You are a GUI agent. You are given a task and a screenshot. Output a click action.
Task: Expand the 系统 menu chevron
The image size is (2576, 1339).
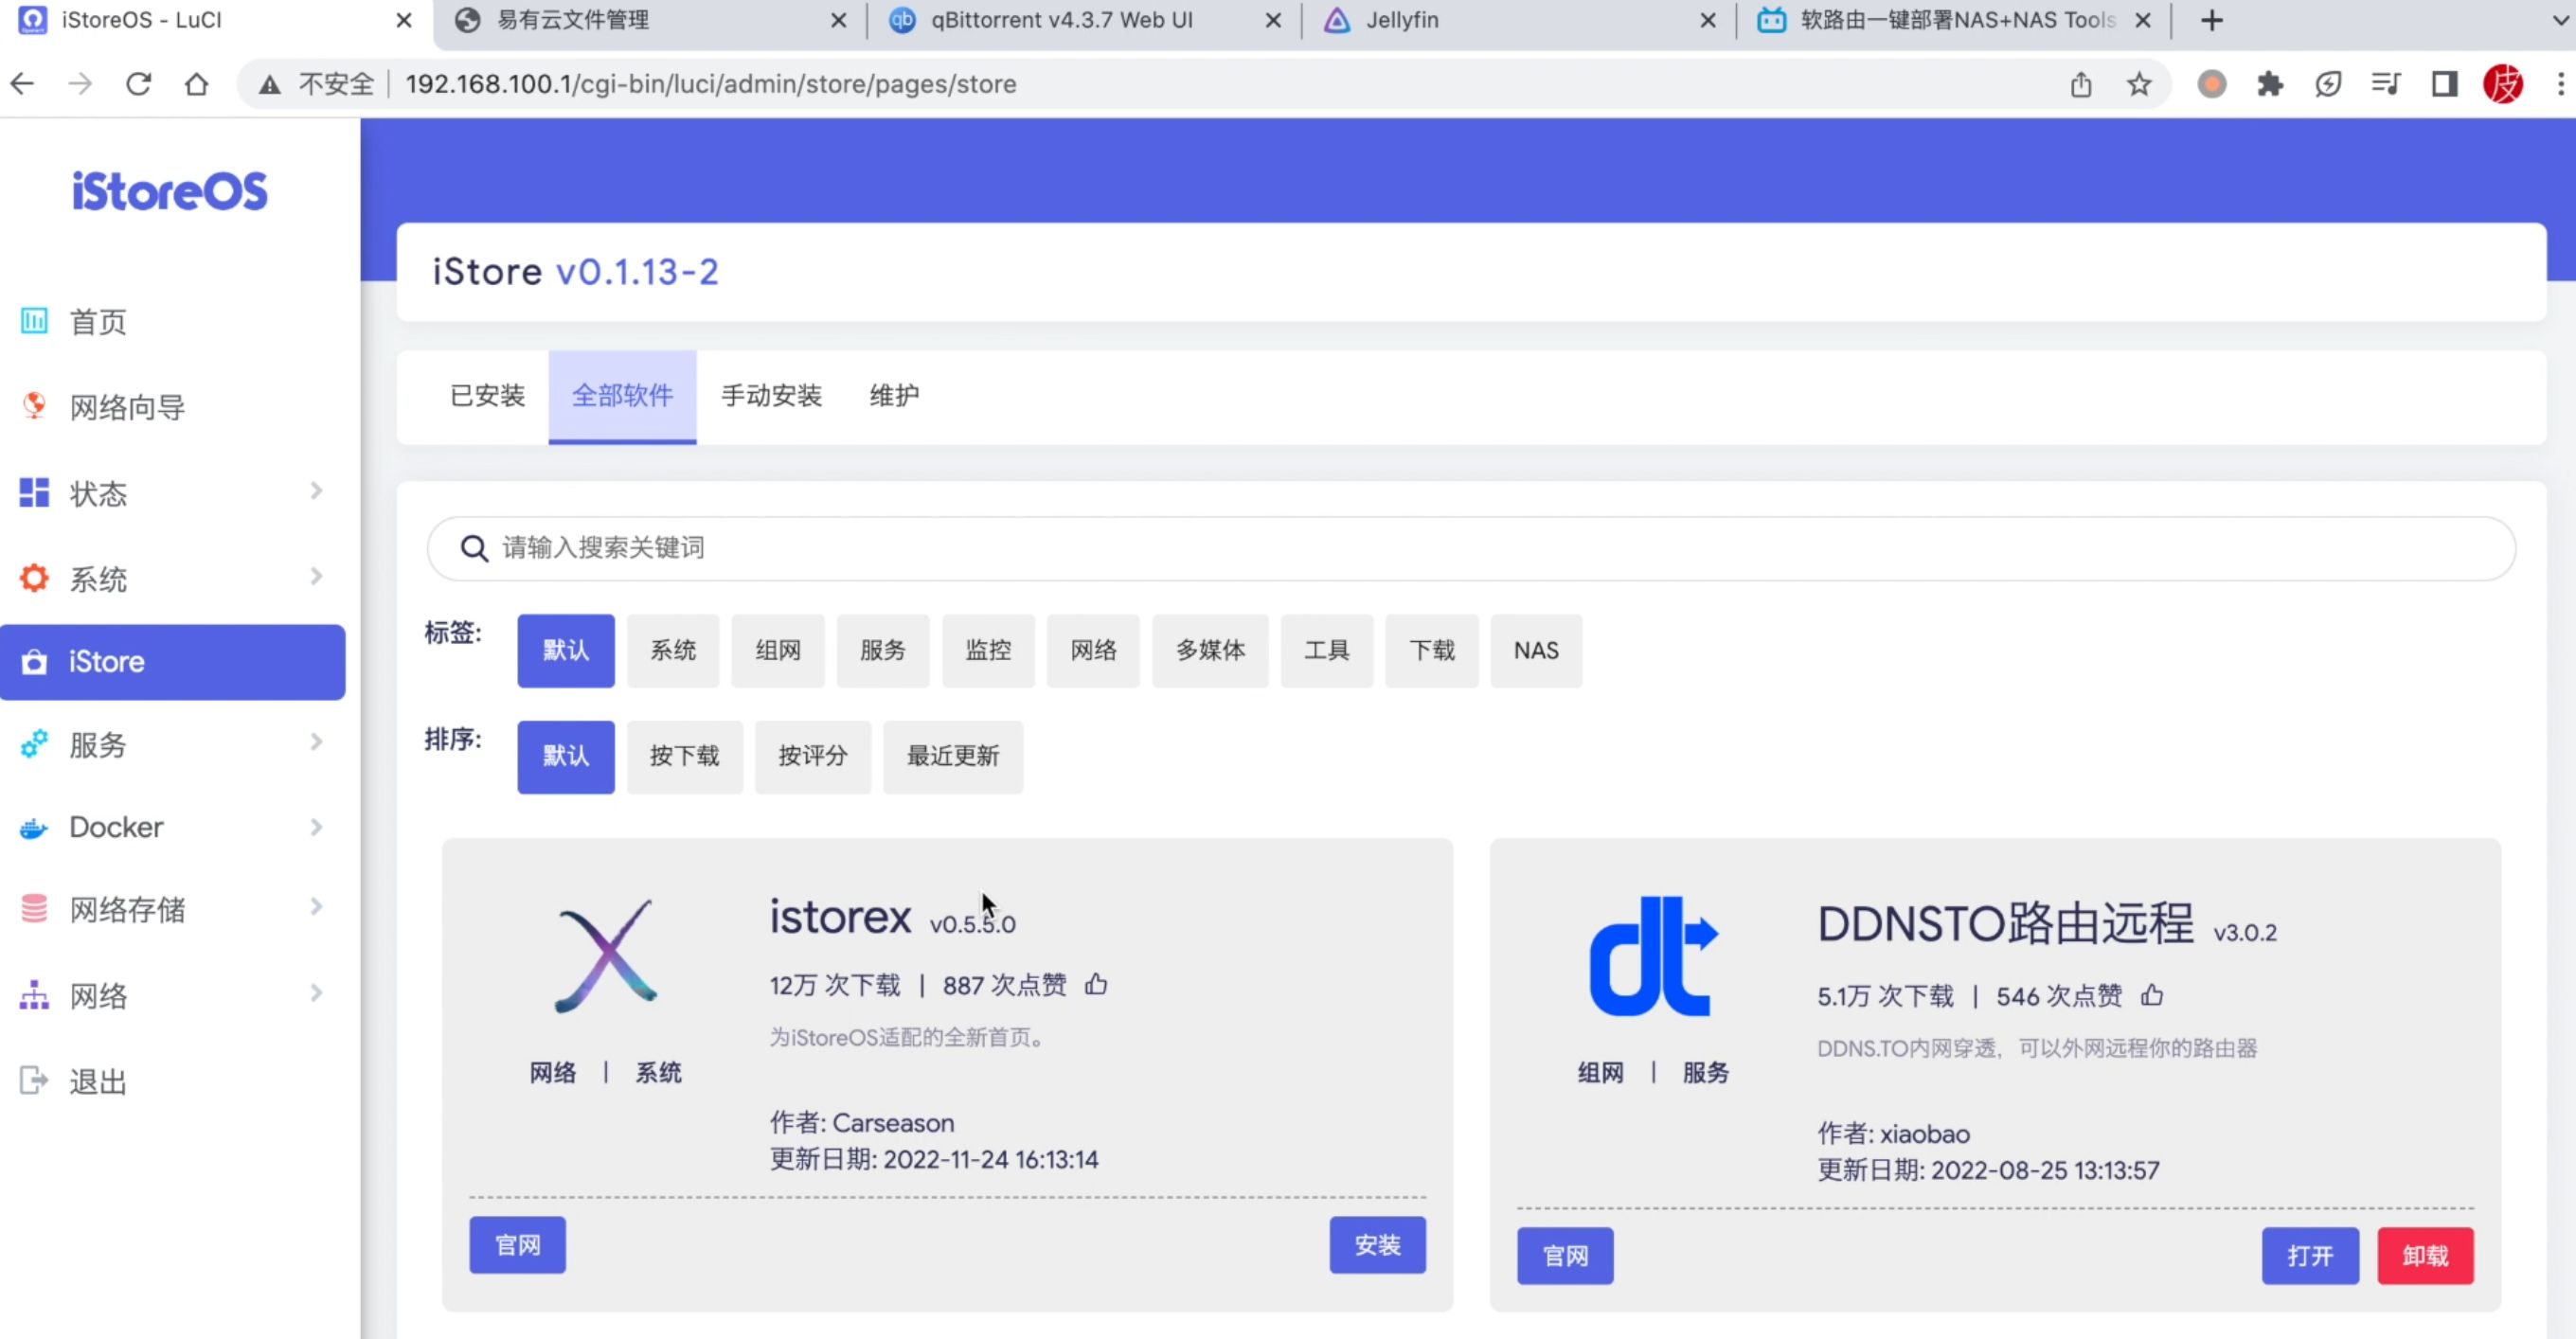[x=316, y=577]
